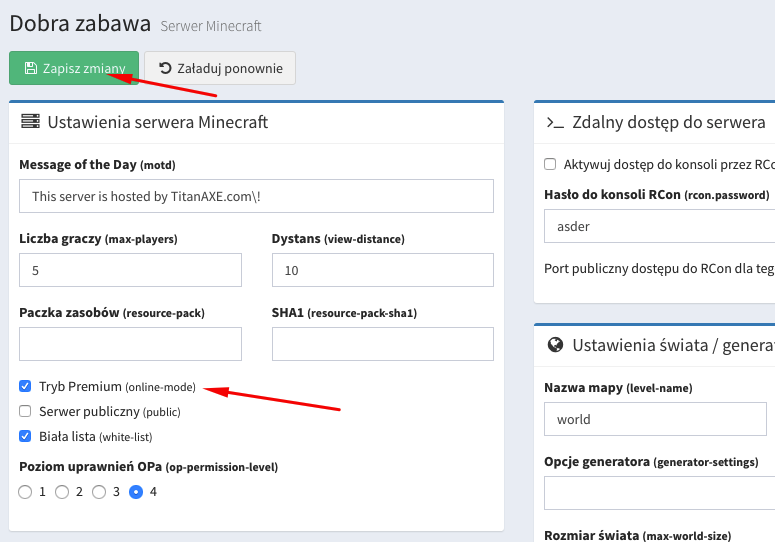Click the terminal icon beside Zdalny dostęp do serwera
This screenshot has width=775, height=542.
pos(555,122)
